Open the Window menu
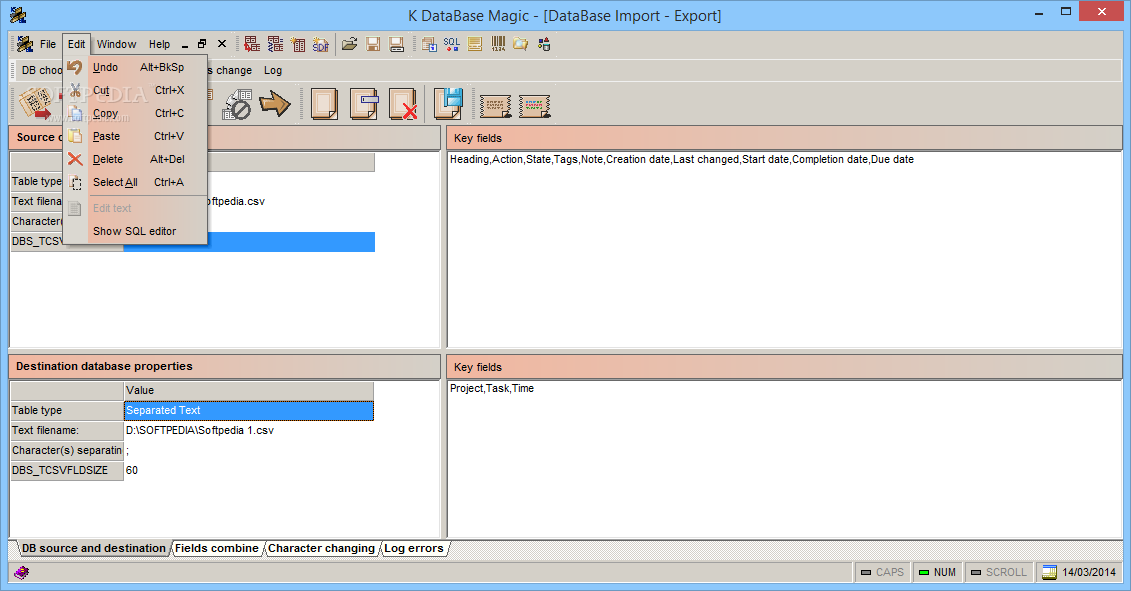Image resolution: width=1131 pixels, height=591 pixels. click(x=116, y=44)
